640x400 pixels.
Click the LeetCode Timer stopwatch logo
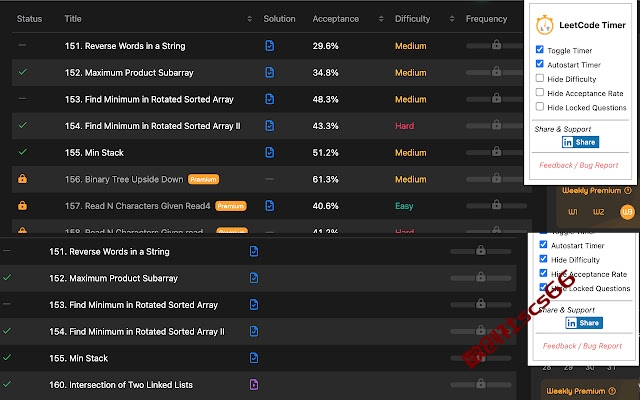tap(544, 25)
